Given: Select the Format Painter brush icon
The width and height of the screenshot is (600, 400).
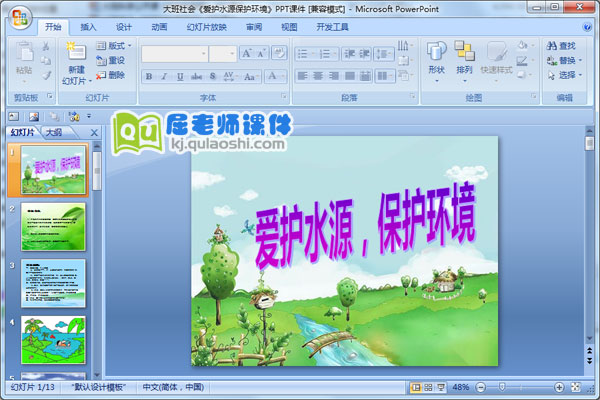Looking at the screenshot, I should click(46, 75).
